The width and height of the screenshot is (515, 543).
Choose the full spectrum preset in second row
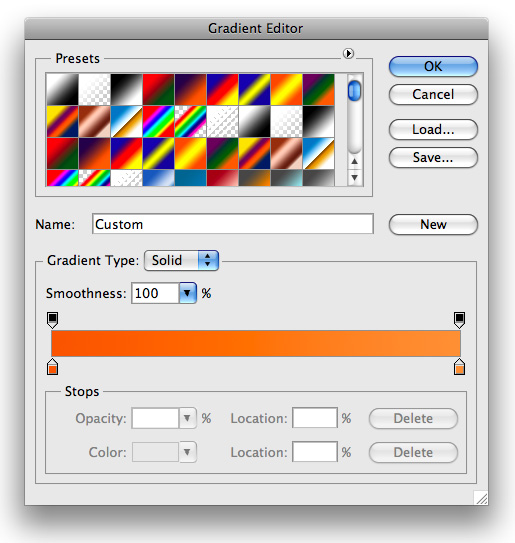[158, 121]
